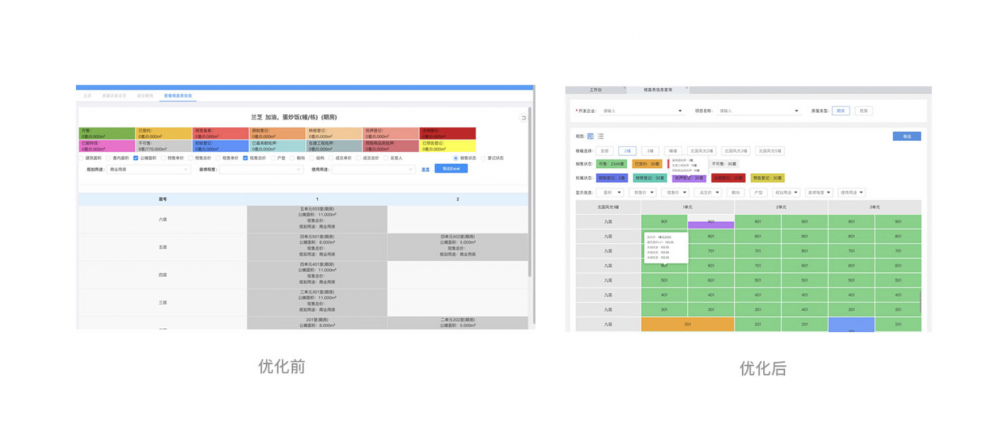Click the 重置 link

[425, 169]
